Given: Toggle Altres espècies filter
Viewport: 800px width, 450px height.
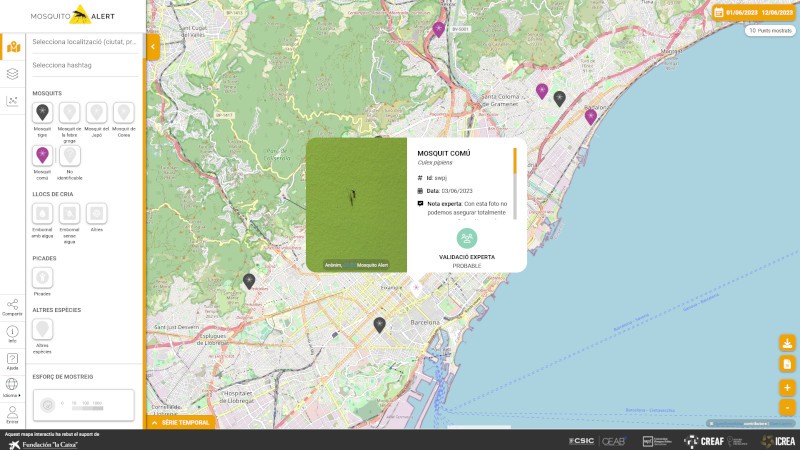Looking at the screenshot, I should coord(42,329).
